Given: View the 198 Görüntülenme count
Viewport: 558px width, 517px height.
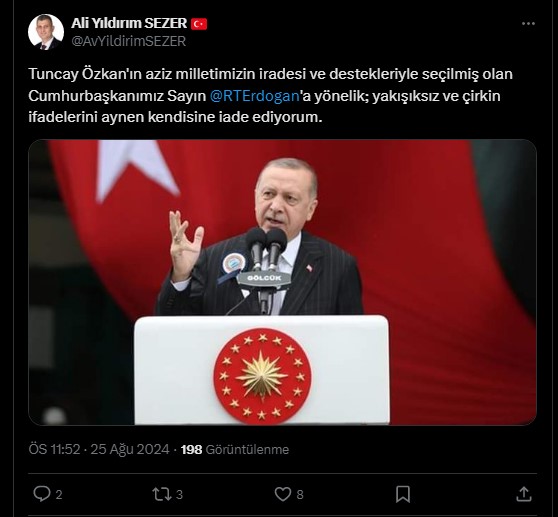Looking at the screenshot, I should pyautogui.click(x=235, y=449).
